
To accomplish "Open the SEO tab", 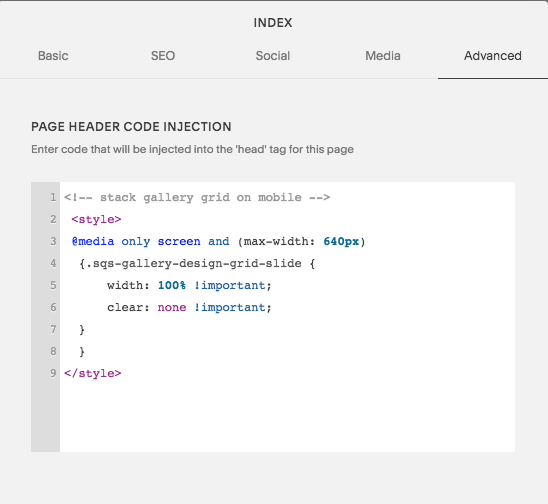I will point(163,56).
